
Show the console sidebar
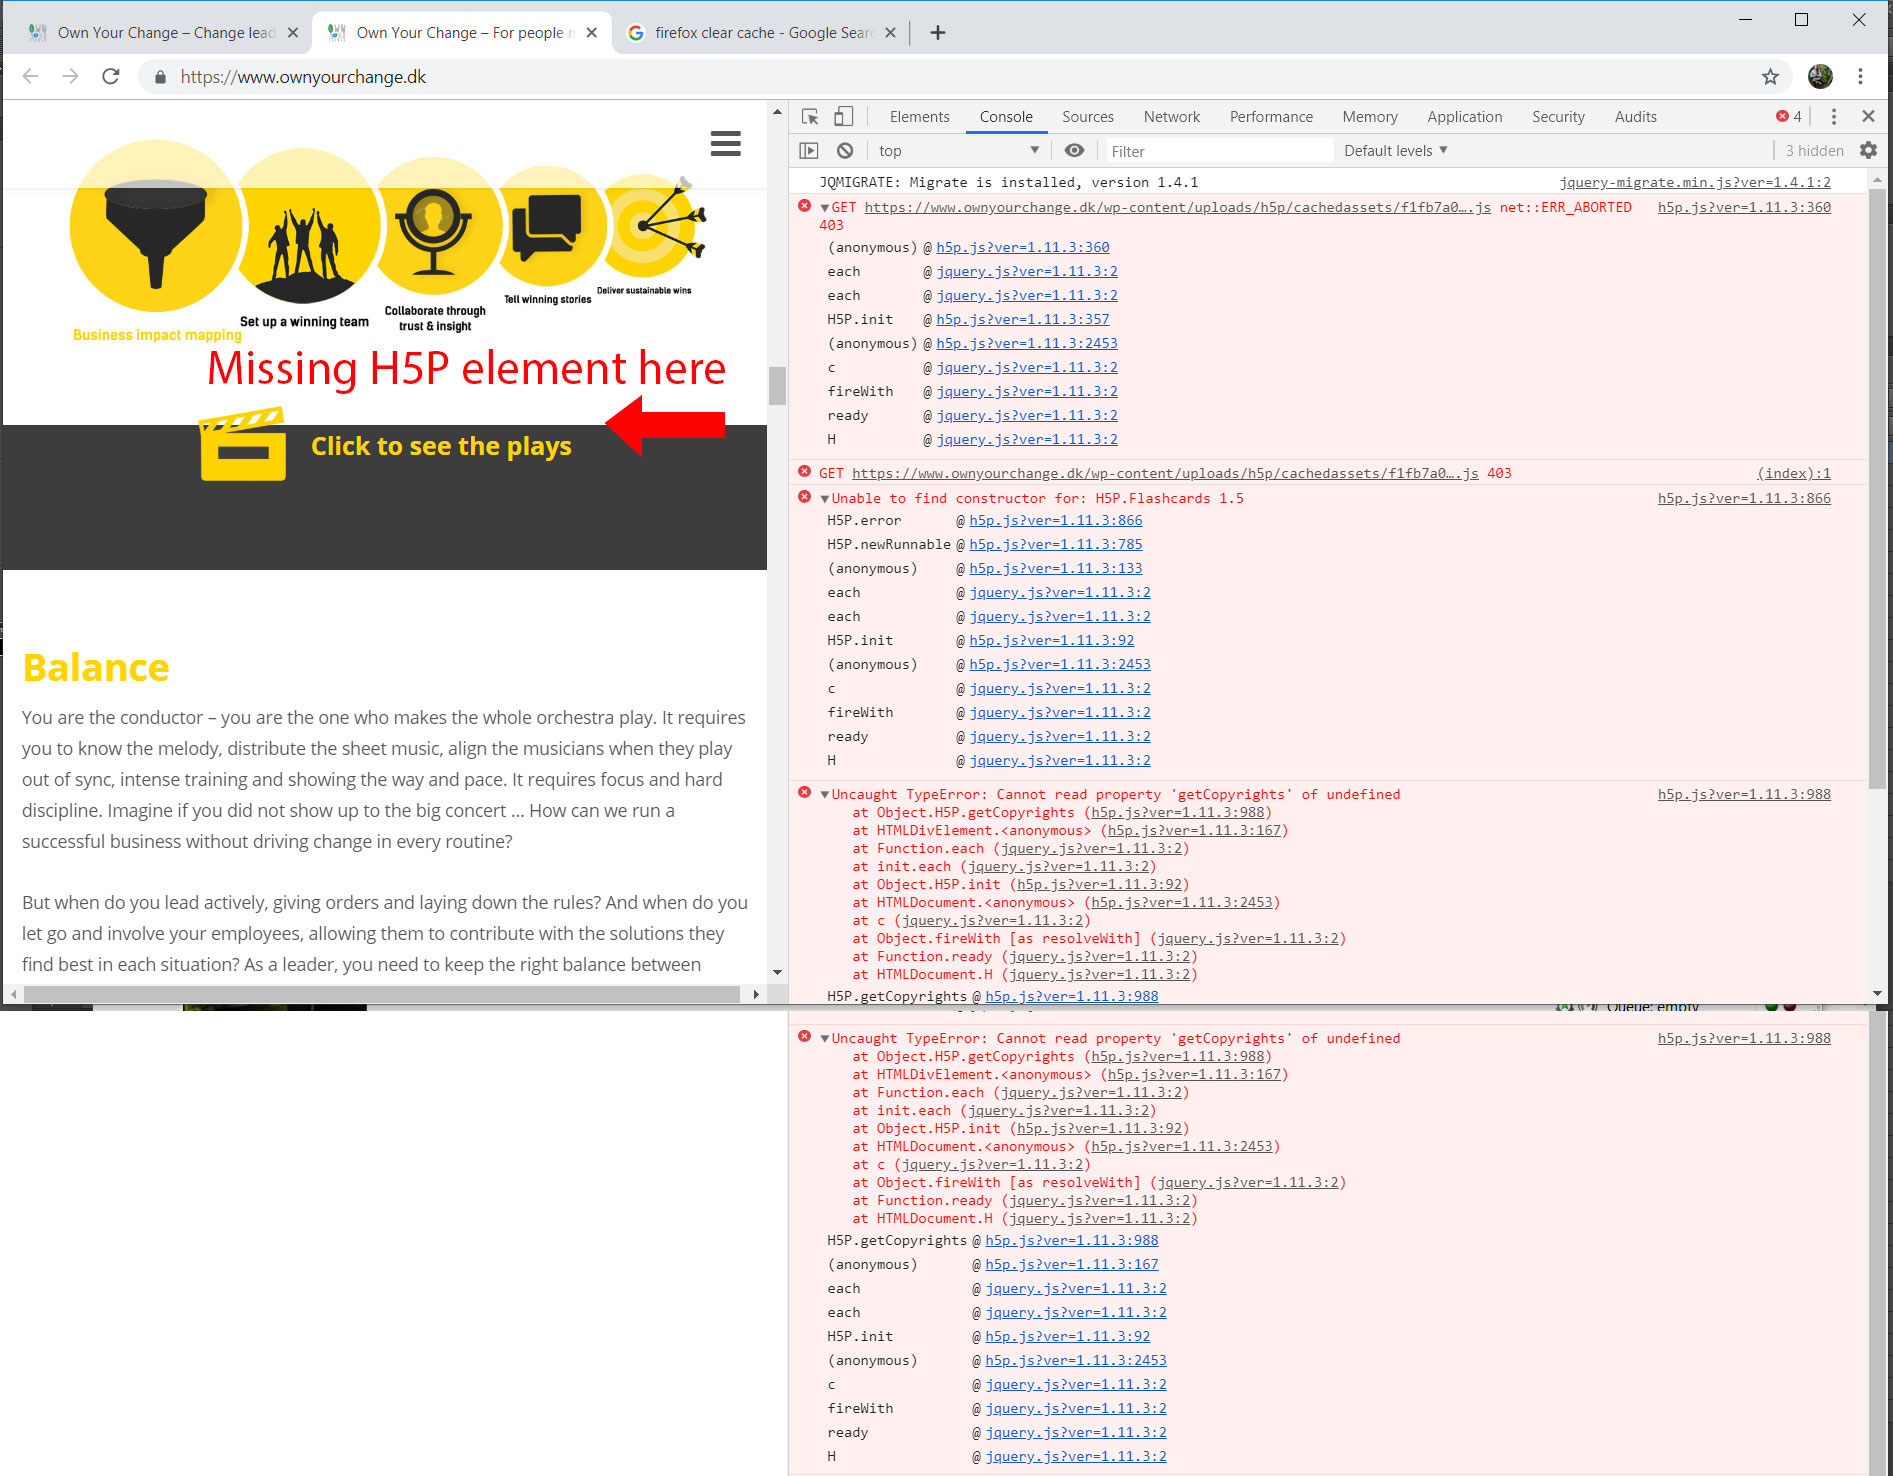point(808,151)
